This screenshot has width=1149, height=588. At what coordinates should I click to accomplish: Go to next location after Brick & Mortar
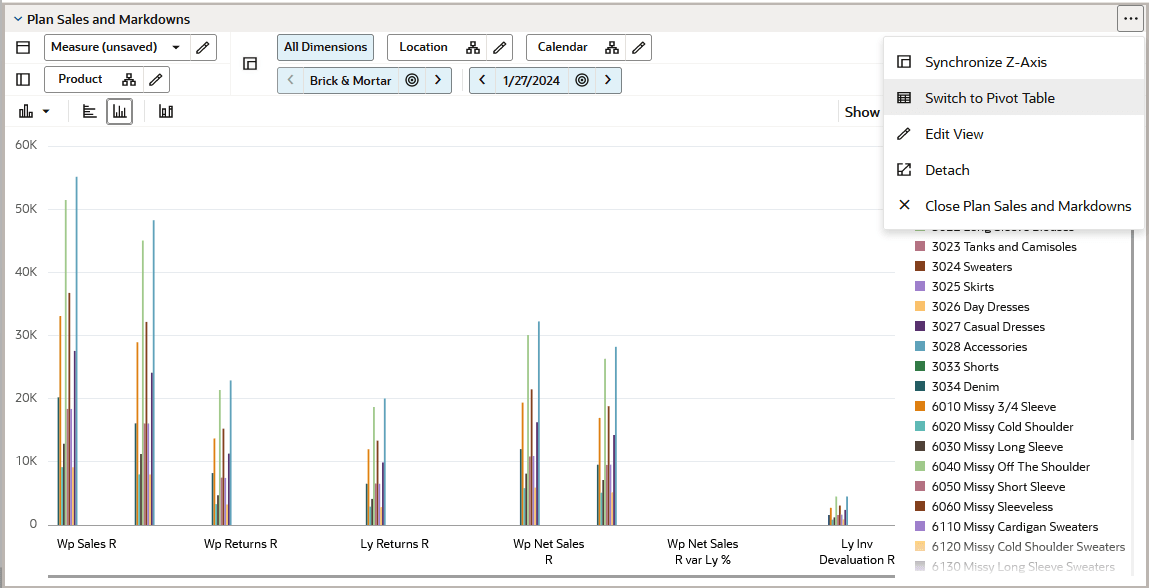(x=437, y=81)
